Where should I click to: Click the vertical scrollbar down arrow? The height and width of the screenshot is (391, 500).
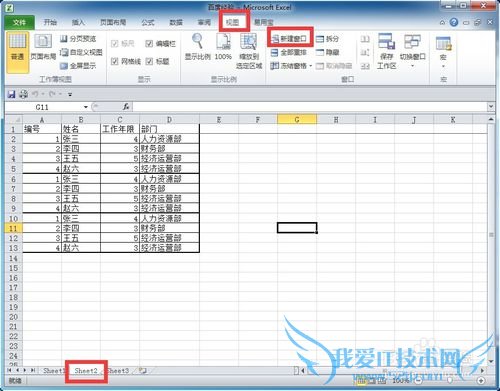point(491,361)
